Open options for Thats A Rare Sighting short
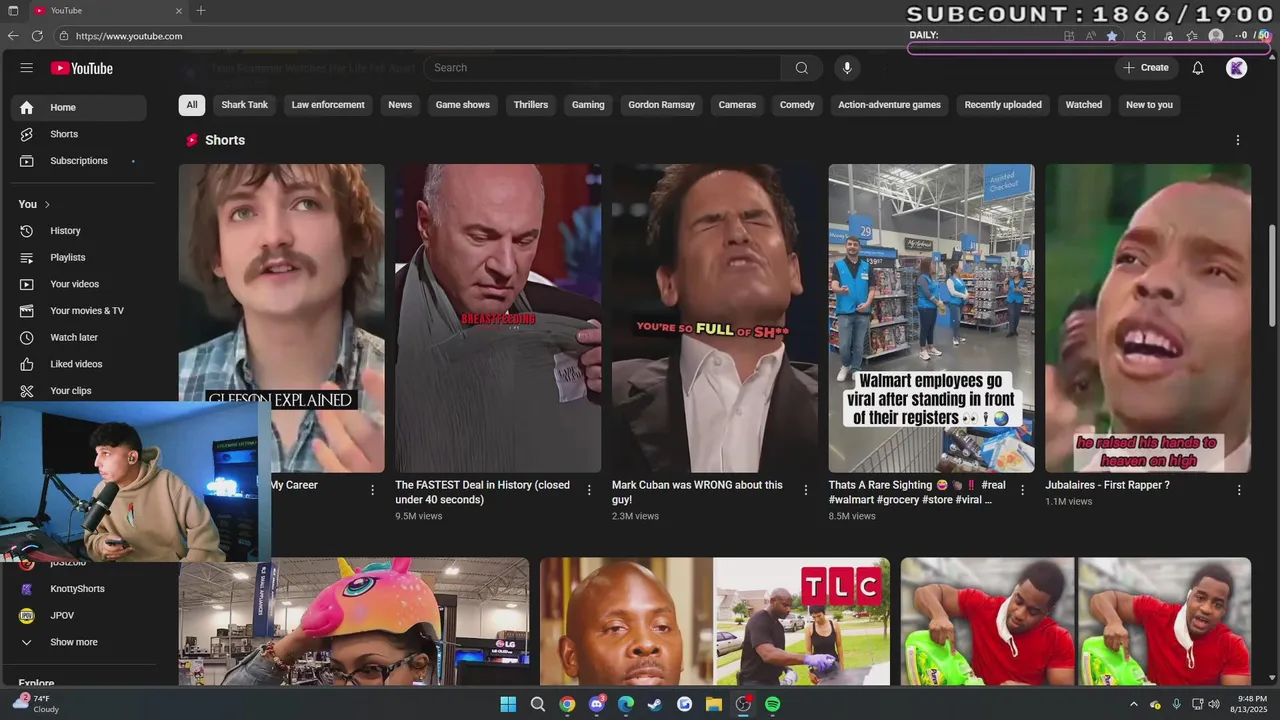Image resolution: width=1280 pixels, height=720 pixels. point(1022,490)
